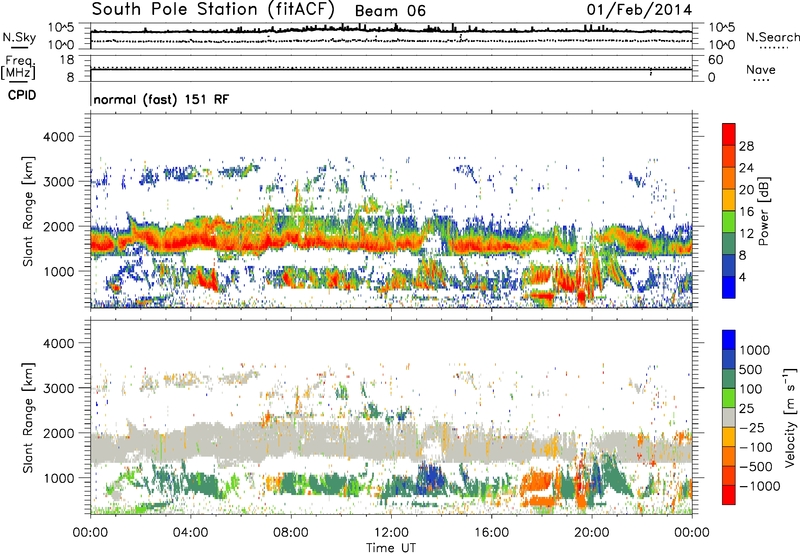Click the red segment of the Power color bar
This screenshot has width=800, height=554.
(x=729, y=134)
